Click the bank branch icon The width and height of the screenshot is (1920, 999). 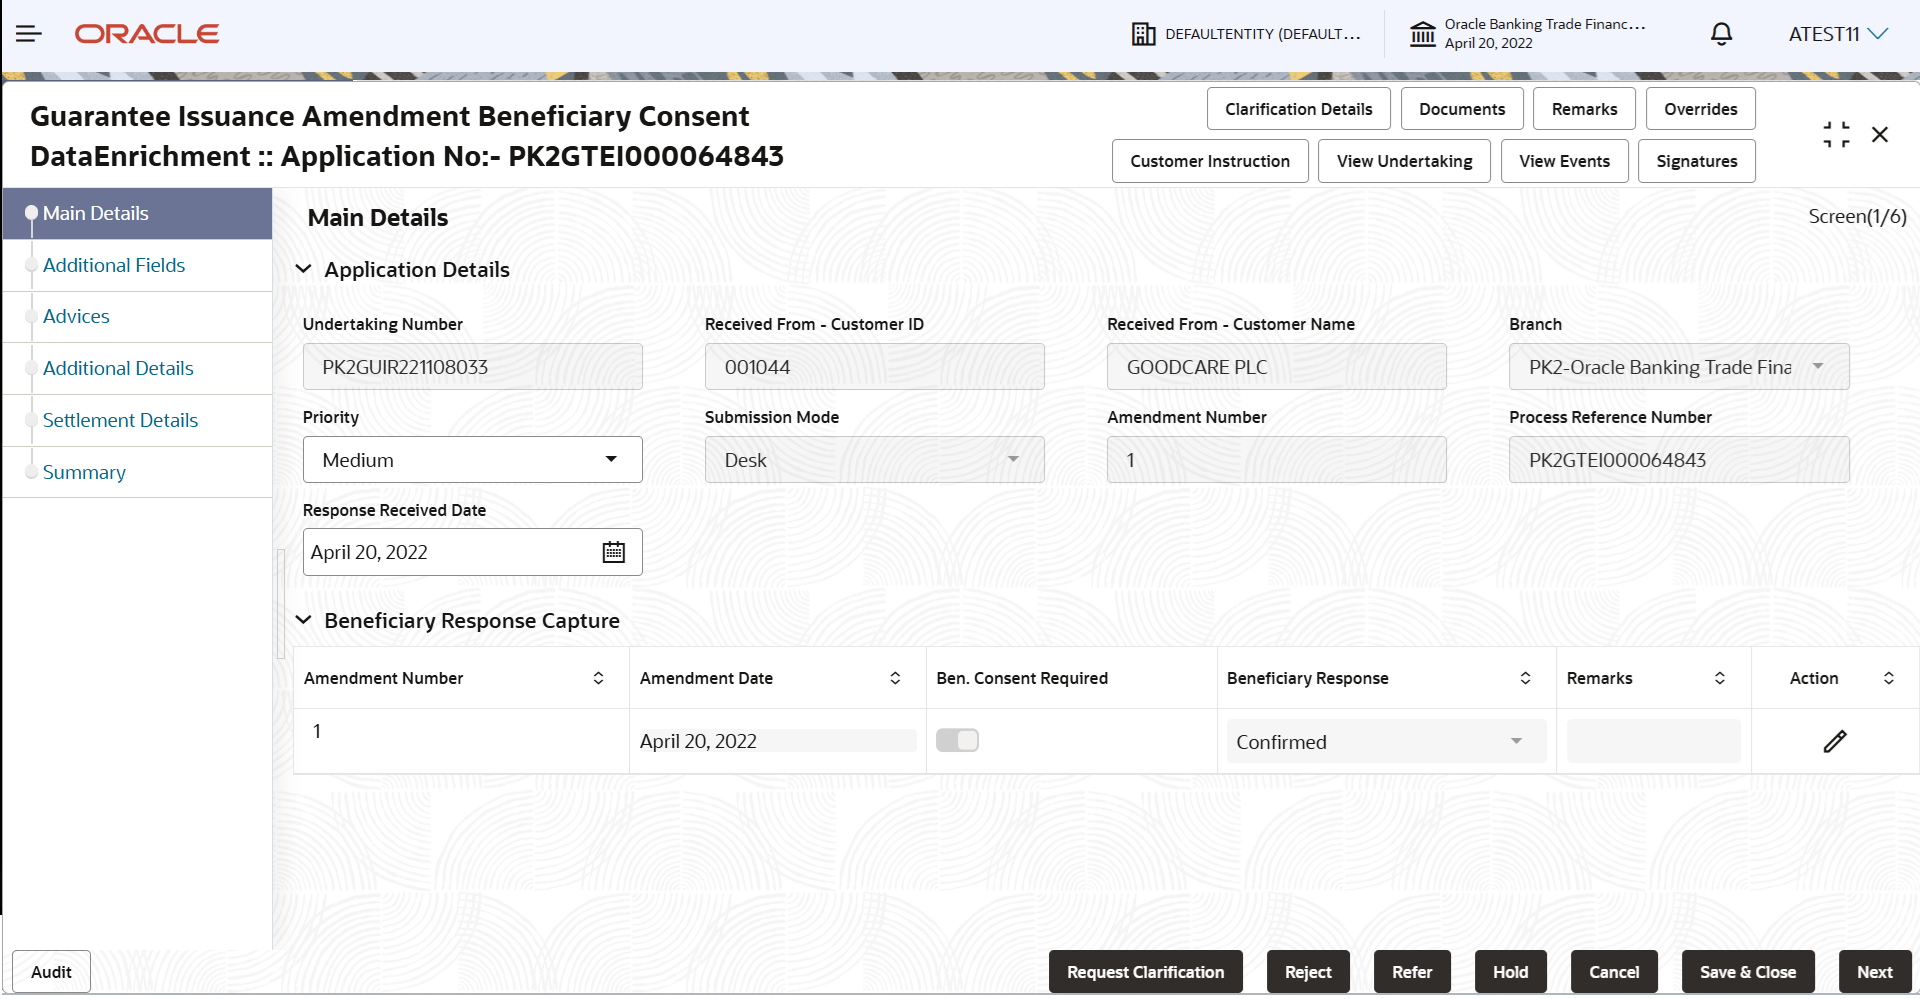tap(1422, 34)
